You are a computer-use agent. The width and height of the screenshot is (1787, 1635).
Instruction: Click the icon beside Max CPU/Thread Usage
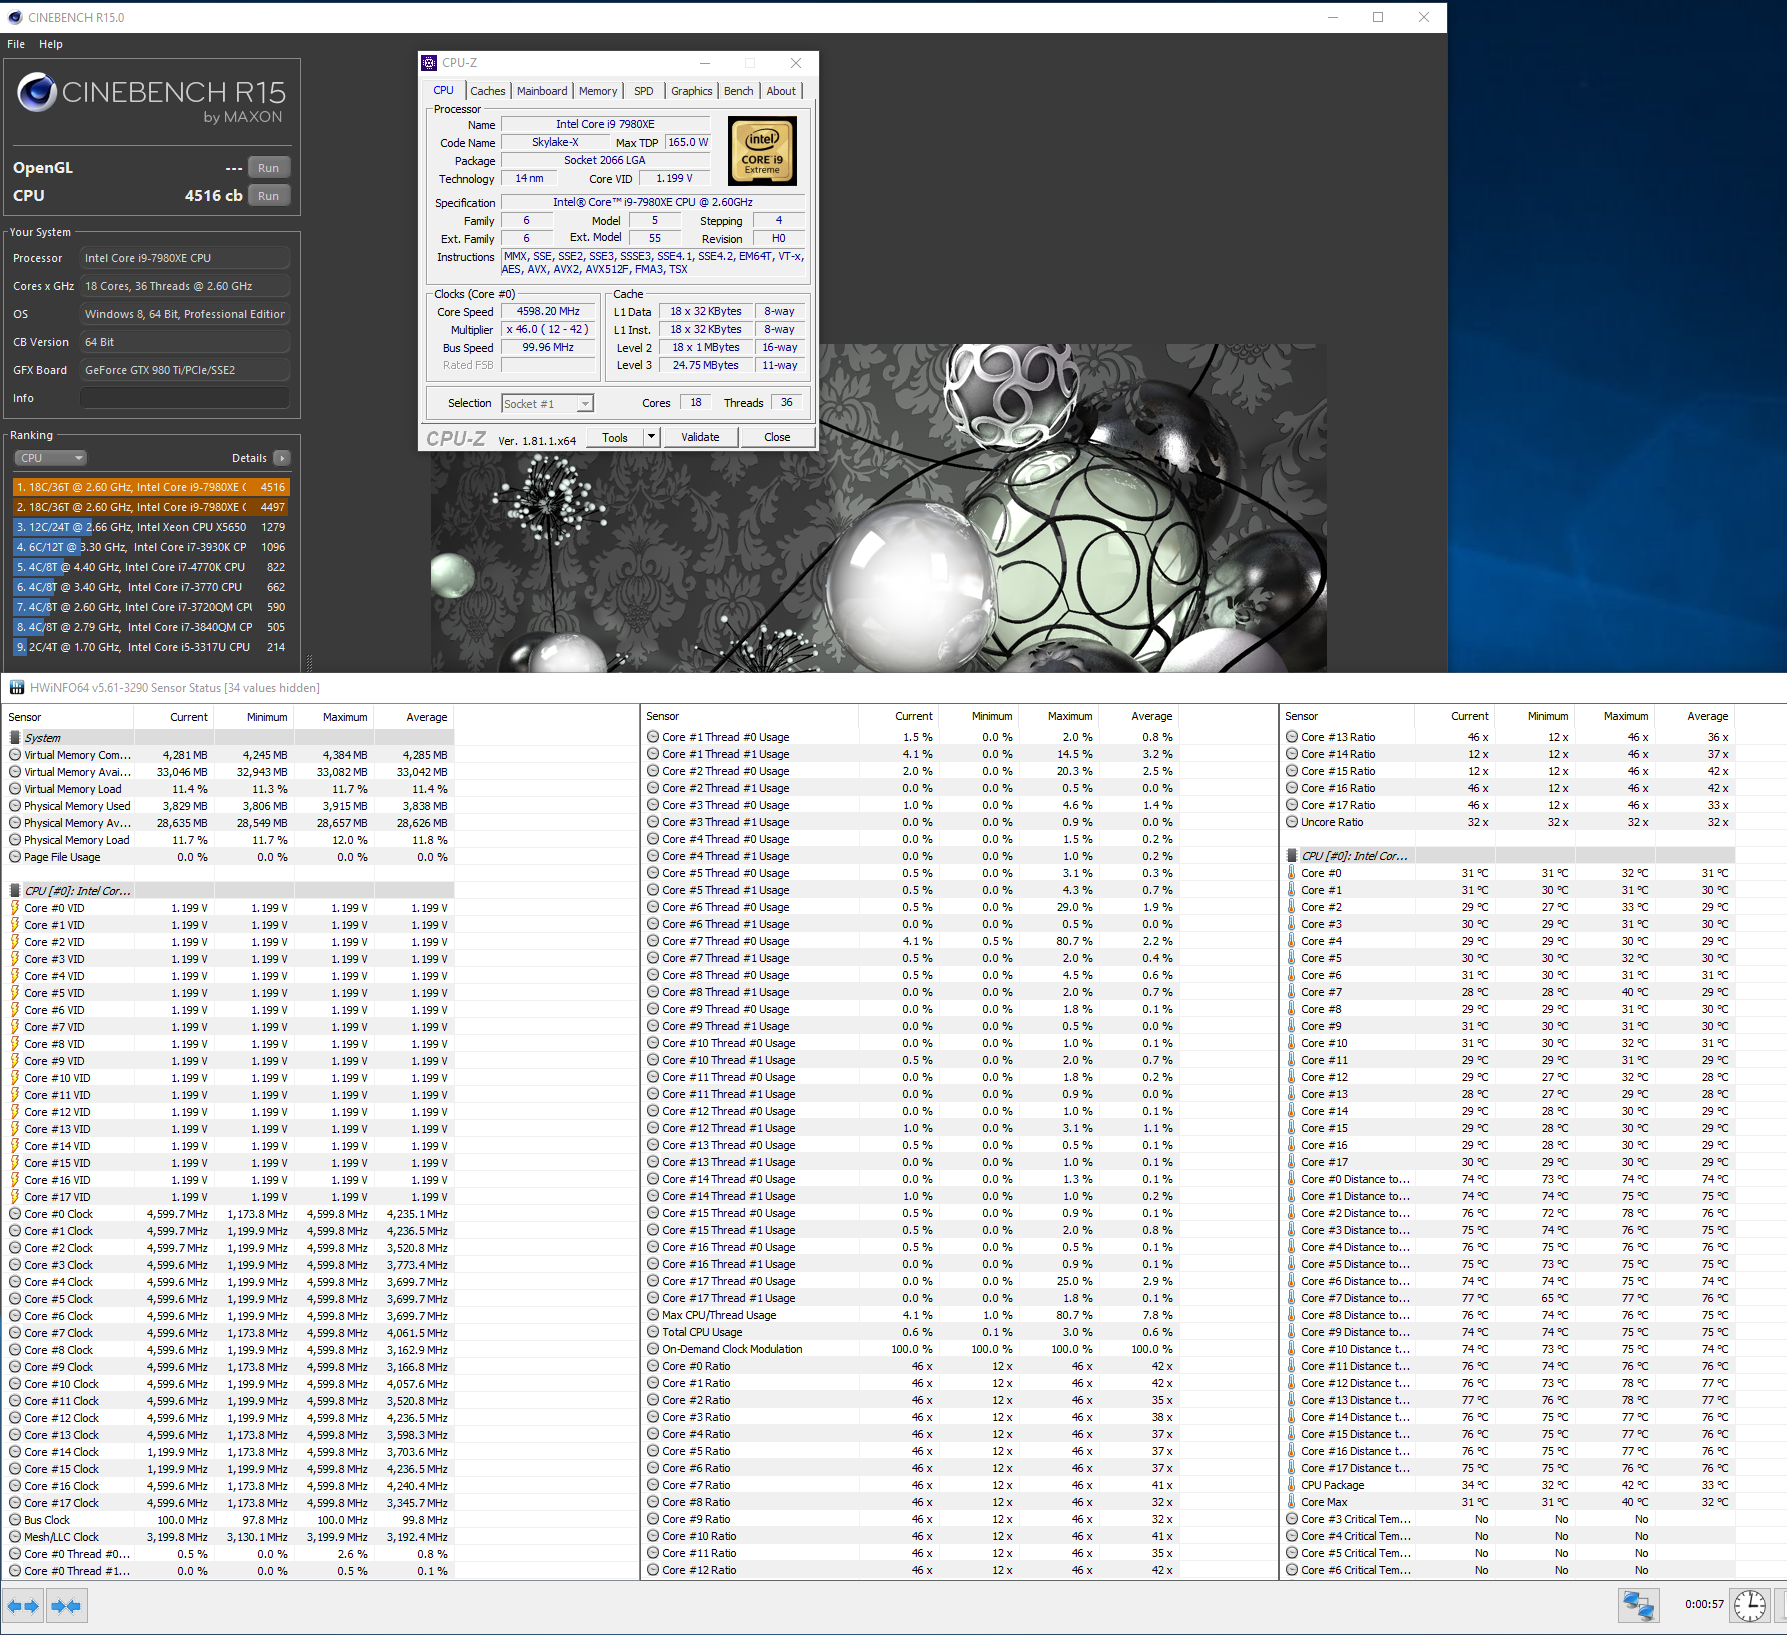652,1315
